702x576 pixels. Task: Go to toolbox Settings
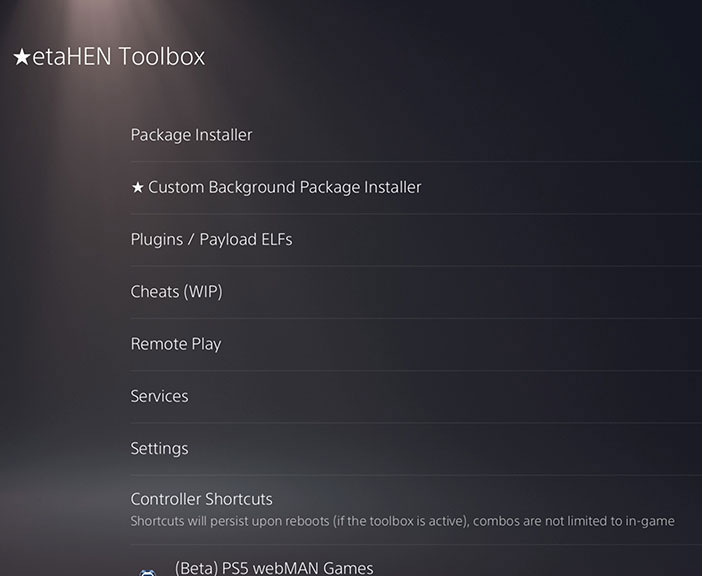point(416,449)
